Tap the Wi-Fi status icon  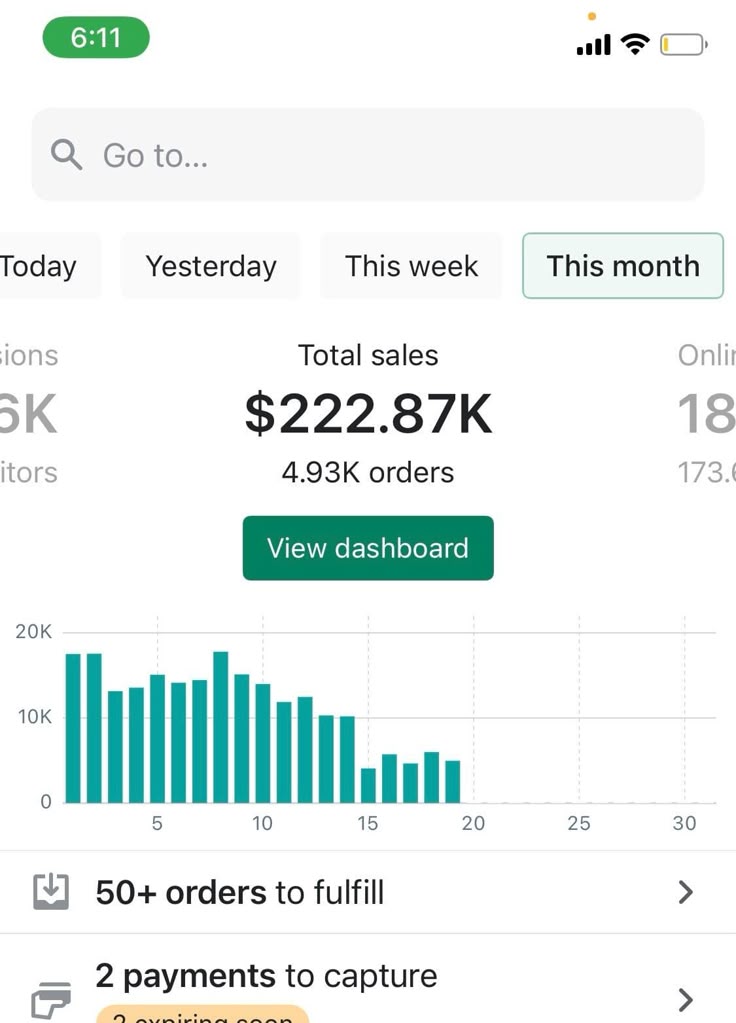point(635,44)
